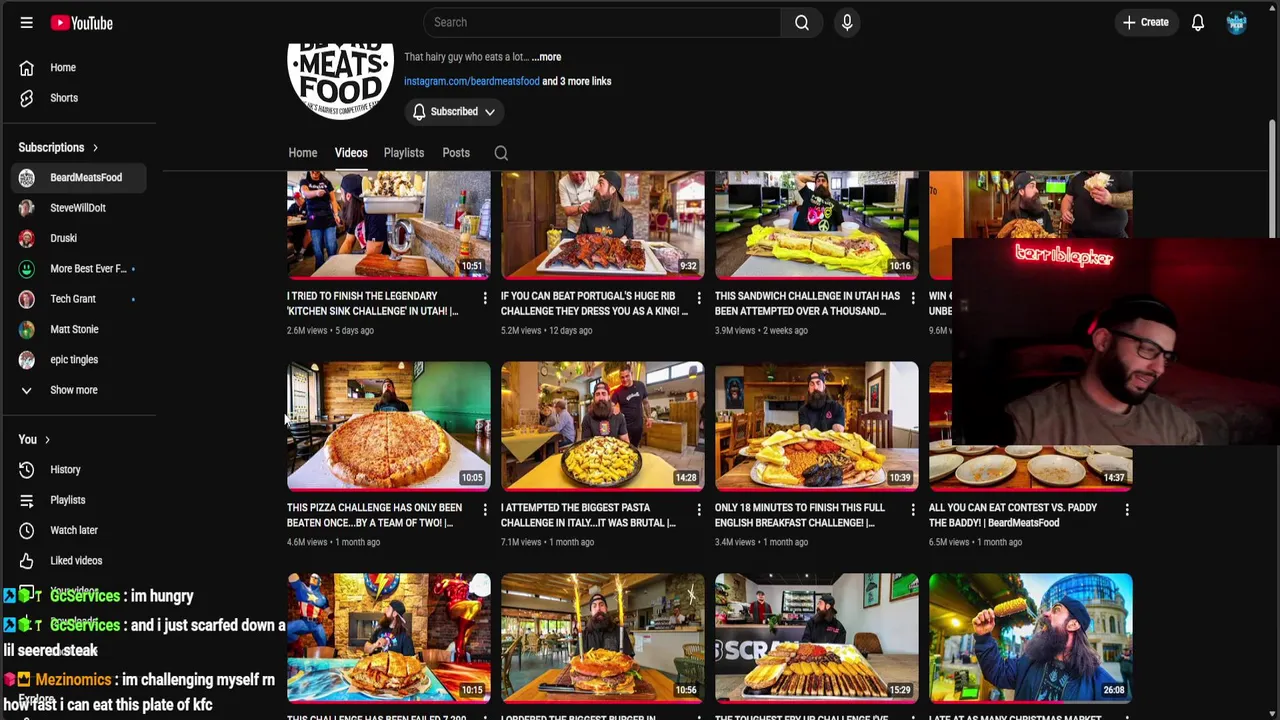The width and height of the screenshot is (1280, 720).
Task: Open the notifications bell
Action: 1197,22
